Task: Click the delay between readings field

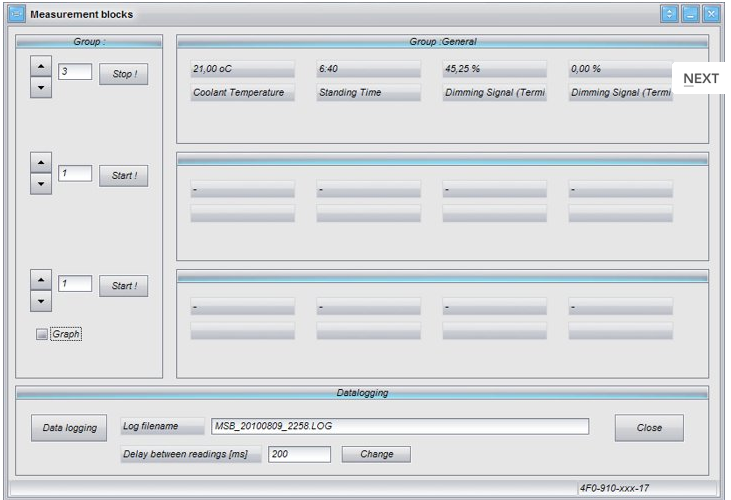Action: (298, 454)
